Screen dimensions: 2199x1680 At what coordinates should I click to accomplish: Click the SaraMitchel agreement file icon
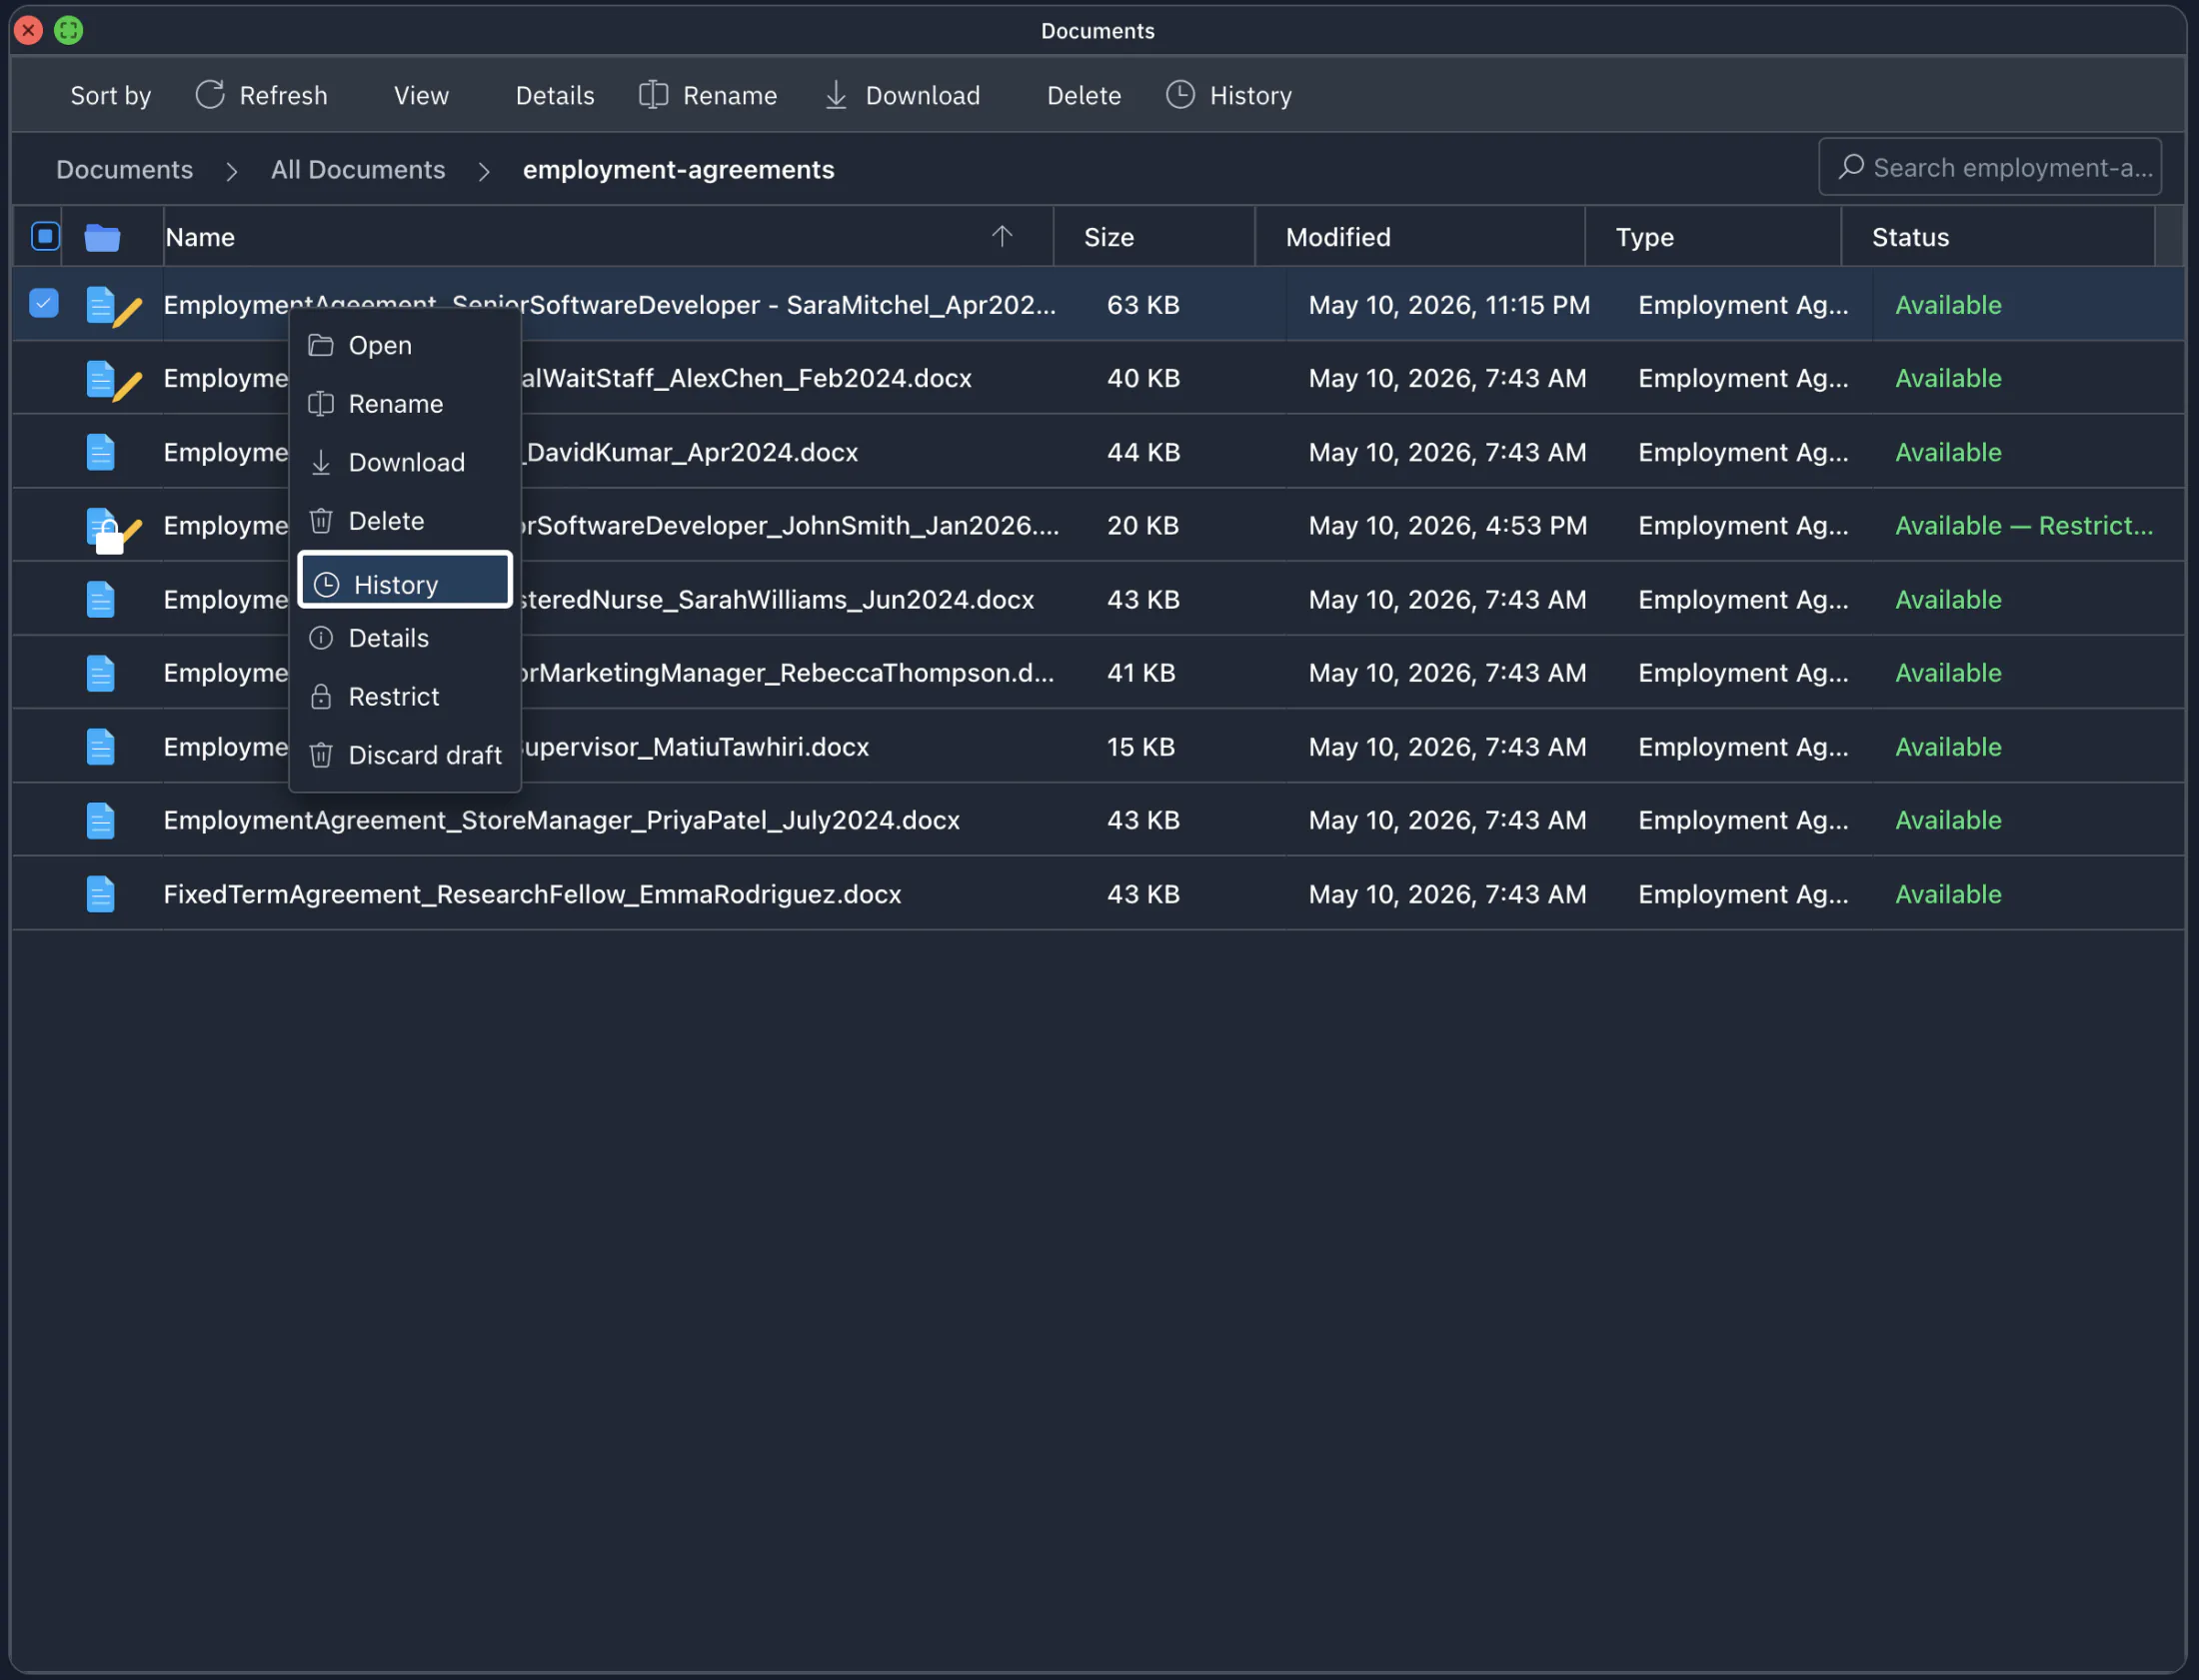(x=101, y=305)
